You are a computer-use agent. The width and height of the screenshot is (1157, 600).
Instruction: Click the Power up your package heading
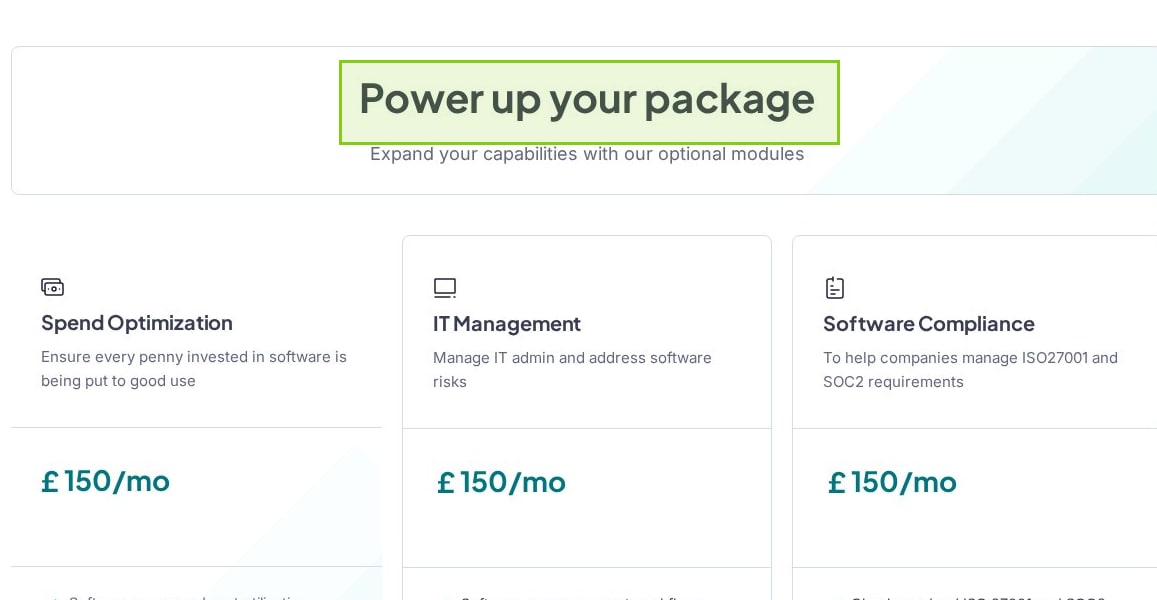tap(587, 99)
